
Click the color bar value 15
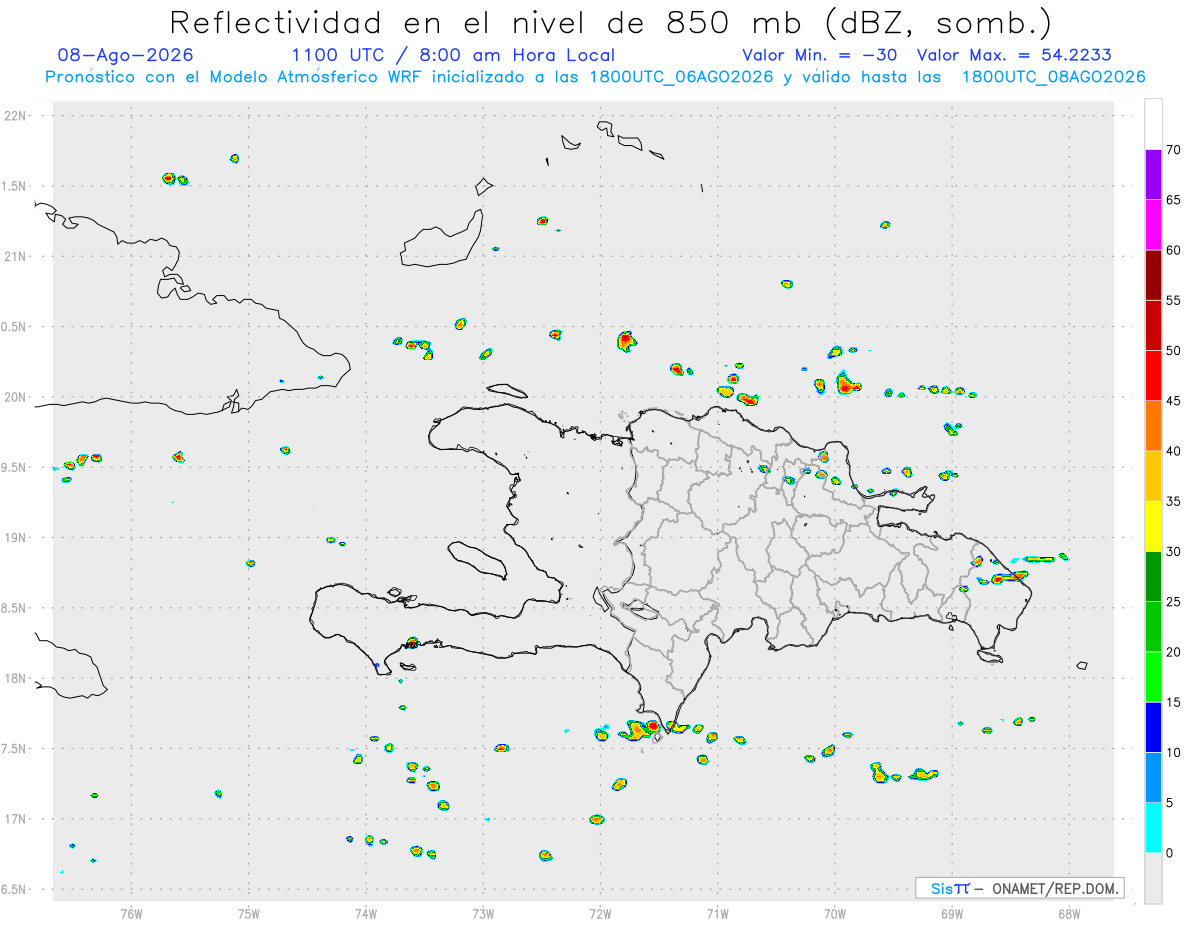point(1174,702)
